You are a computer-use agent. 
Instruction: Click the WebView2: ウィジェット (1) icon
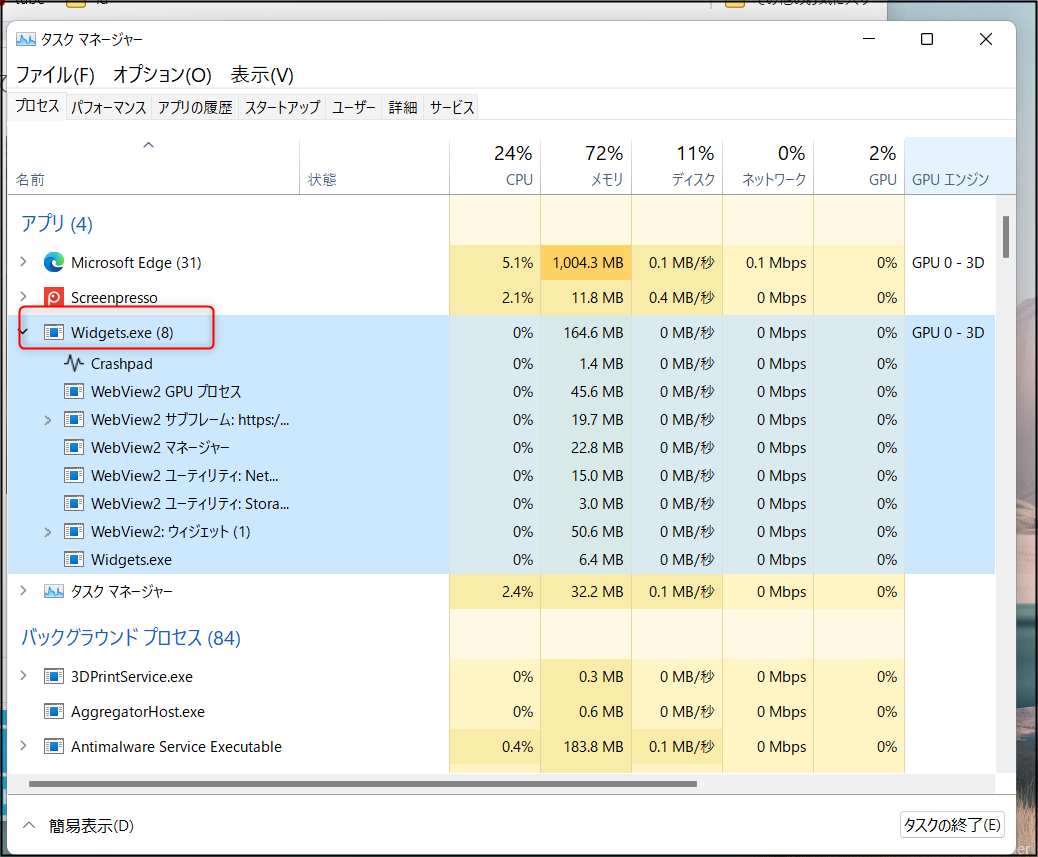[73, 531]
